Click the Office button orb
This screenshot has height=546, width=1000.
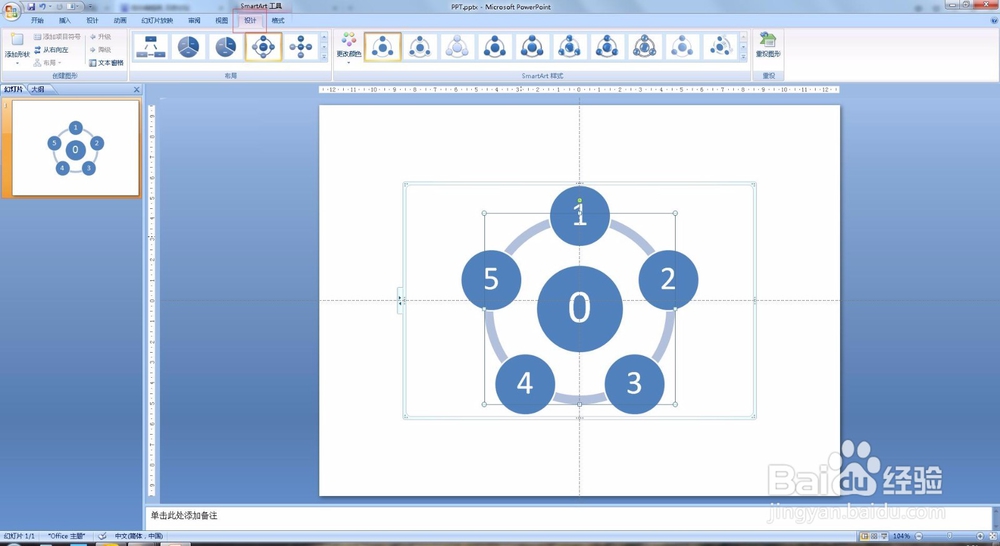(x=11, y=13)
